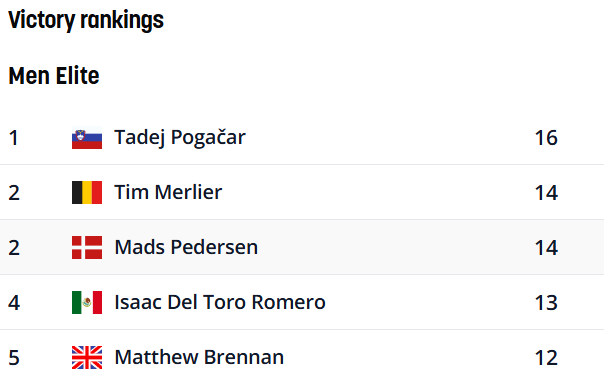Click the Belgian flag next to Tim Merlier
Viewport: 604px width, 378px height.
pos(87,192)
